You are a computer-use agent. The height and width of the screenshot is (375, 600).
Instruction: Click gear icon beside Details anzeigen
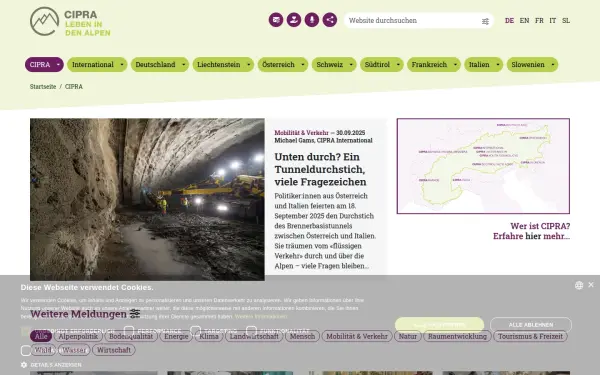pyautogui.click(x=24, y=365)
